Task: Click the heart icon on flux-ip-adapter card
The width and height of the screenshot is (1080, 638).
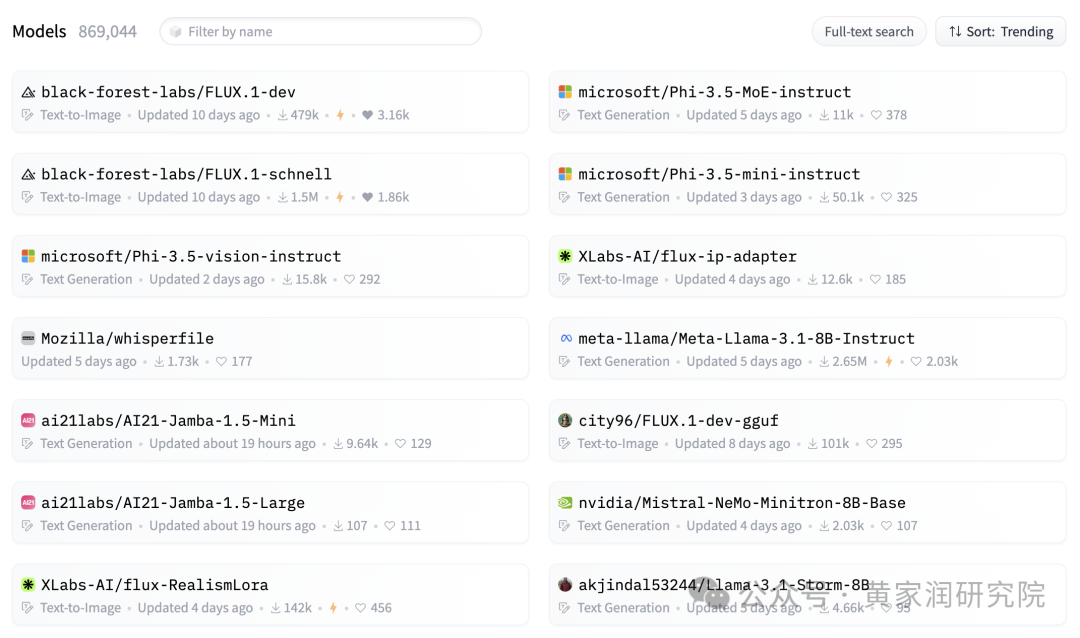Action: (875, 279)
